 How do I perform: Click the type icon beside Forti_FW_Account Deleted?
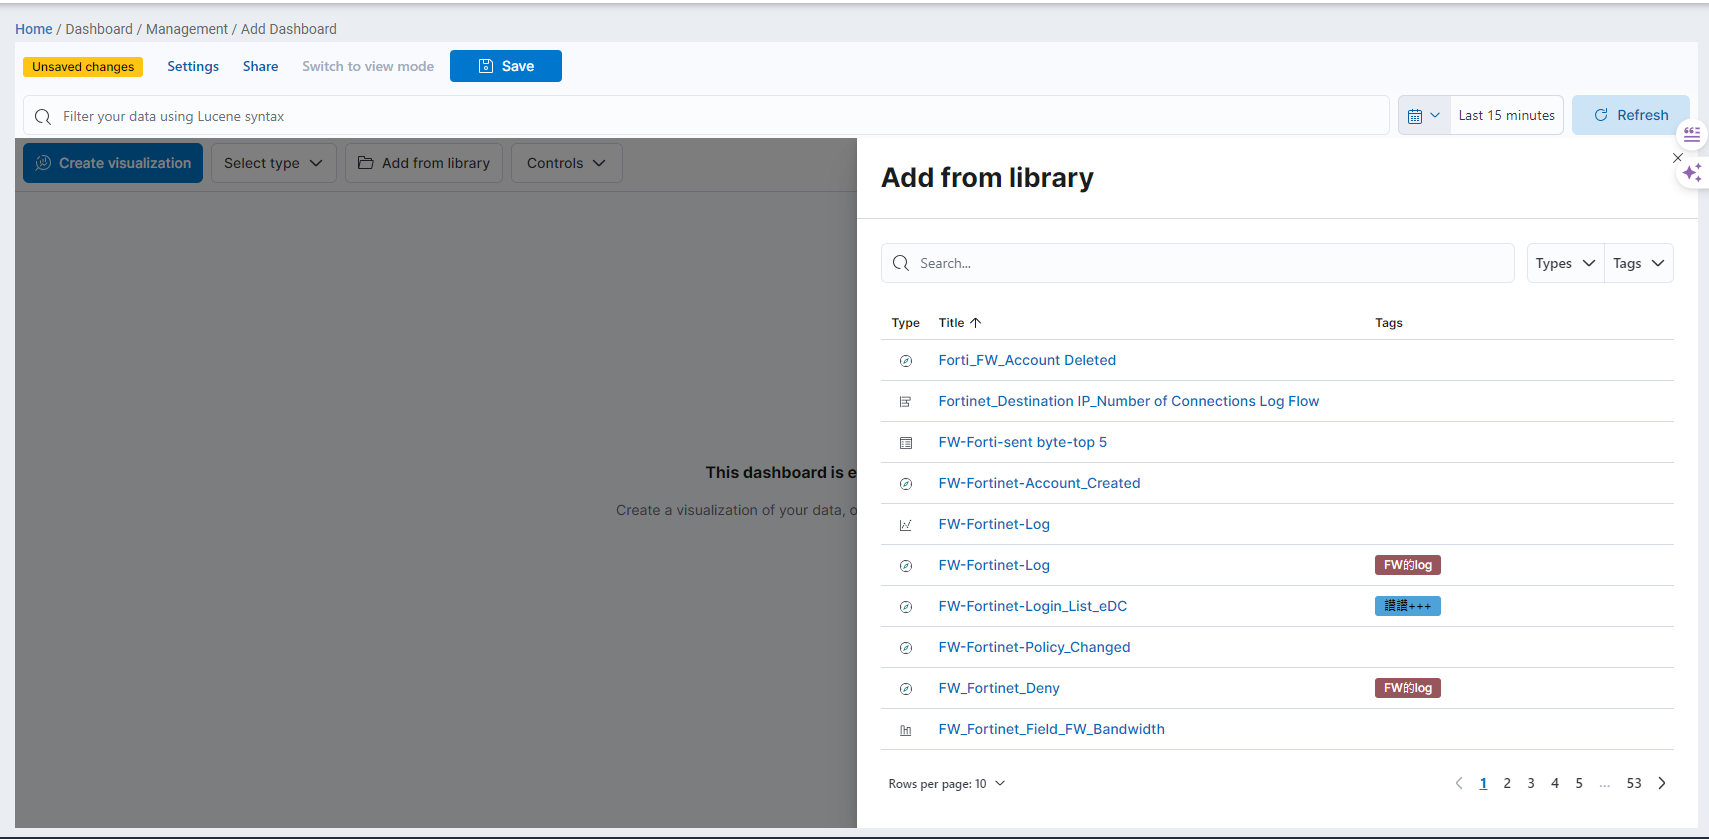tap(906, 361)
